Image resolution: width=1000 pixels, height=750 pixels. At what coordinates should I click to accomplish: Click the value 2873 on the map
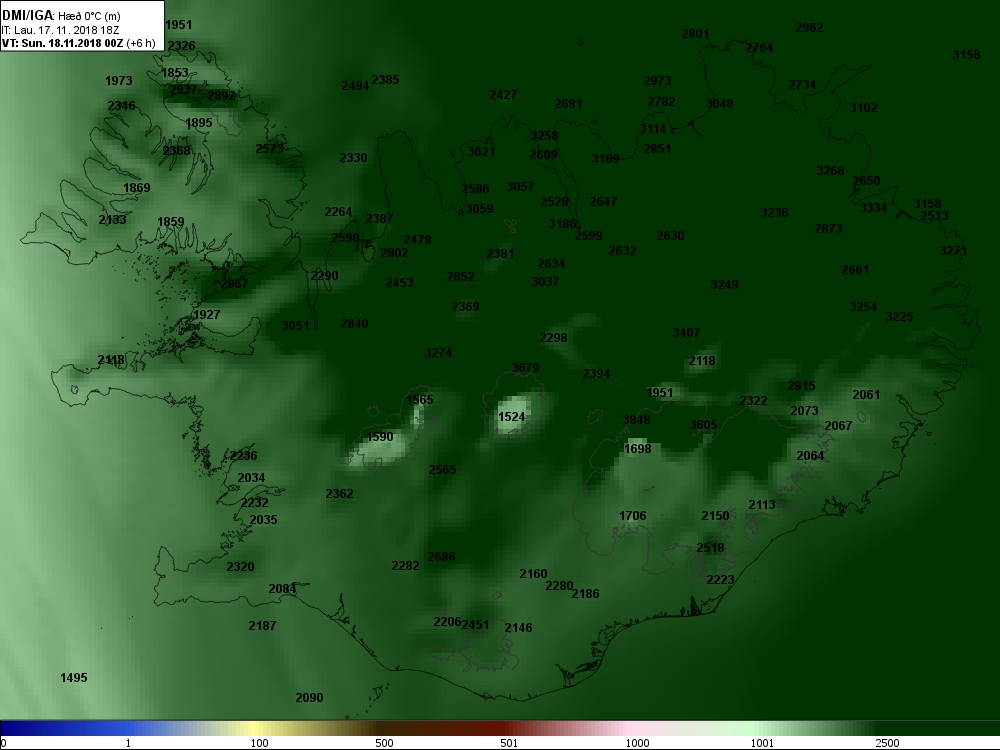coord(828,229)
